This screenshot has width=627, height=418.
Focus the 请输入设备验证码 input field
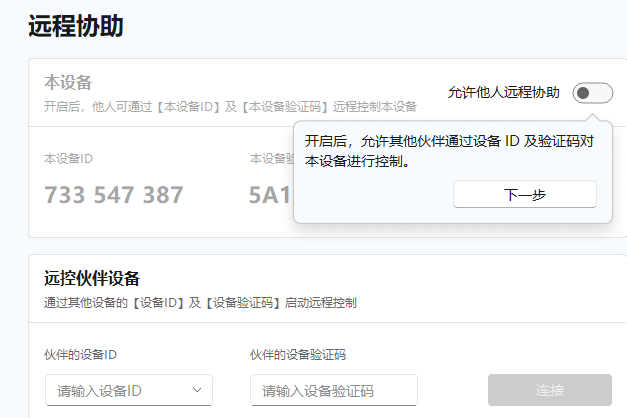[334, 390]
